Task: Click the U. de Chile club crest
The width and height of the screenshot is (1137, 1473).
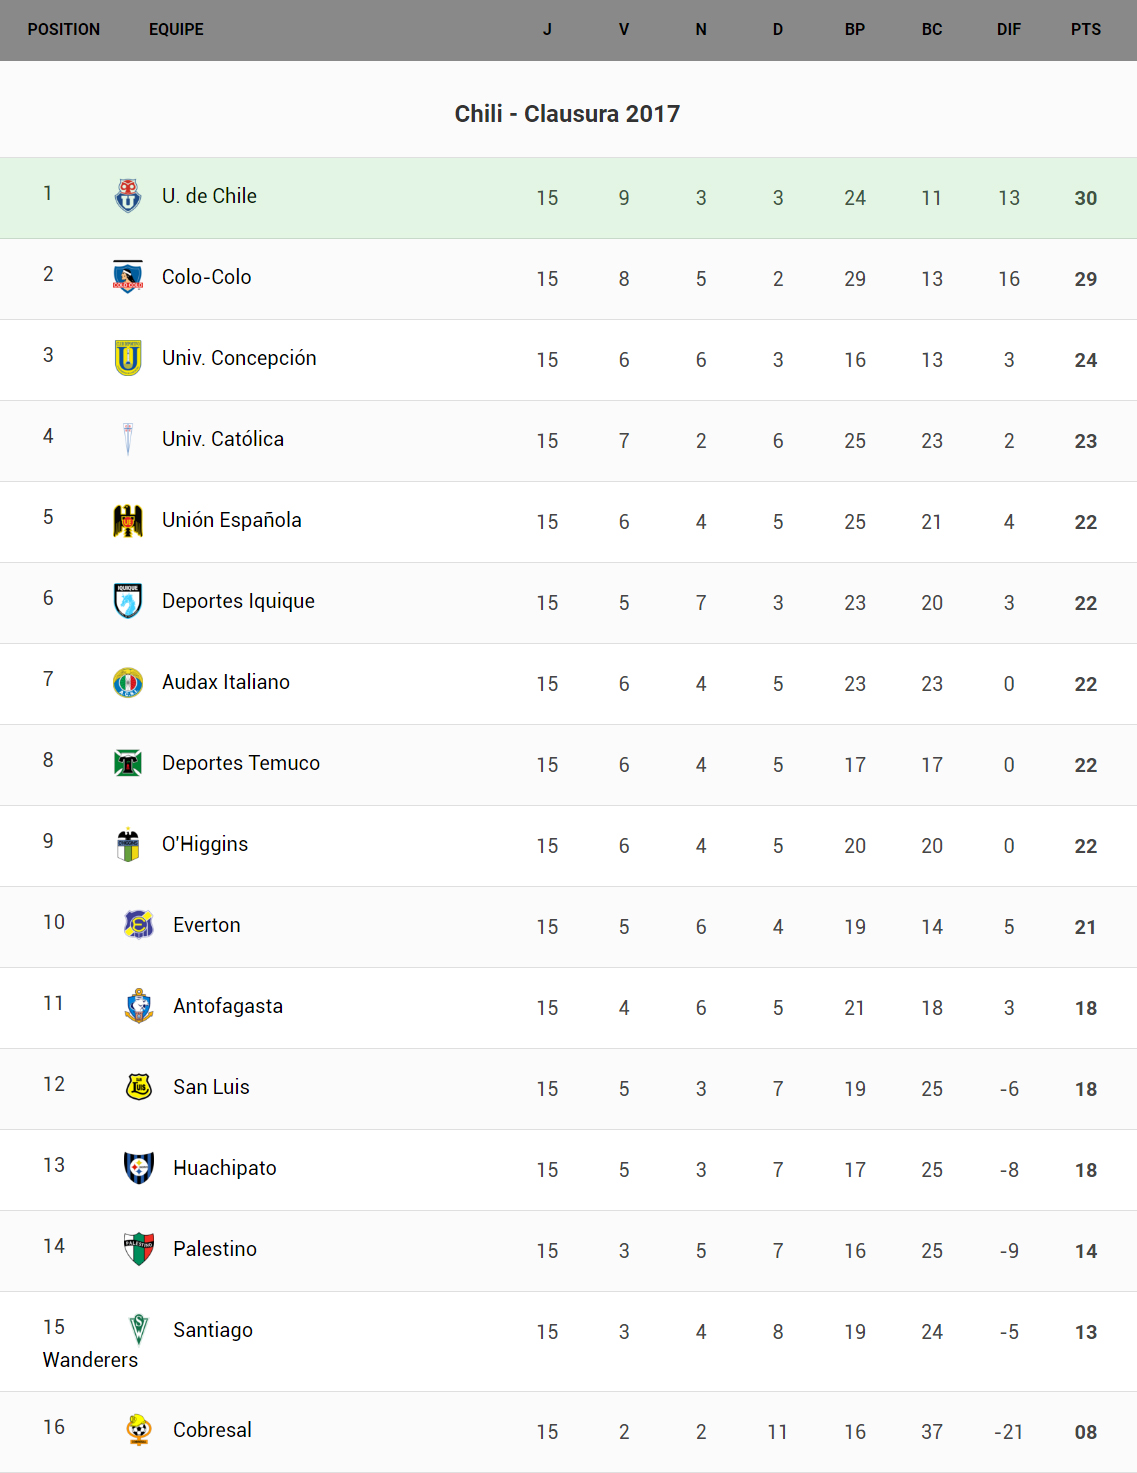Action: pyautogui.click(x=128, y=196)
